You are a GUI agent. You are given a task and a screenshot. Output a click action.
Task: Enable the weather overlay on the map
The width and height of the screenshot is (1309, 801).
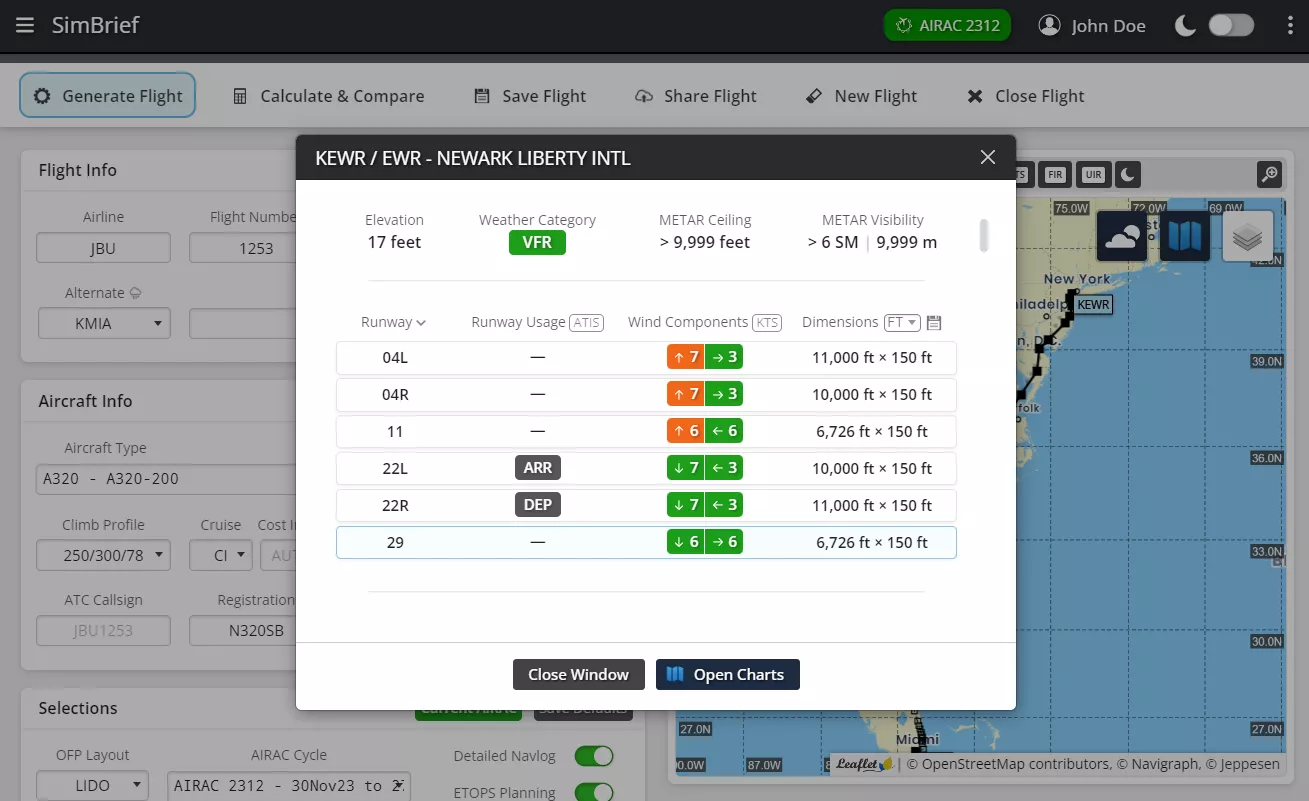1121,236
